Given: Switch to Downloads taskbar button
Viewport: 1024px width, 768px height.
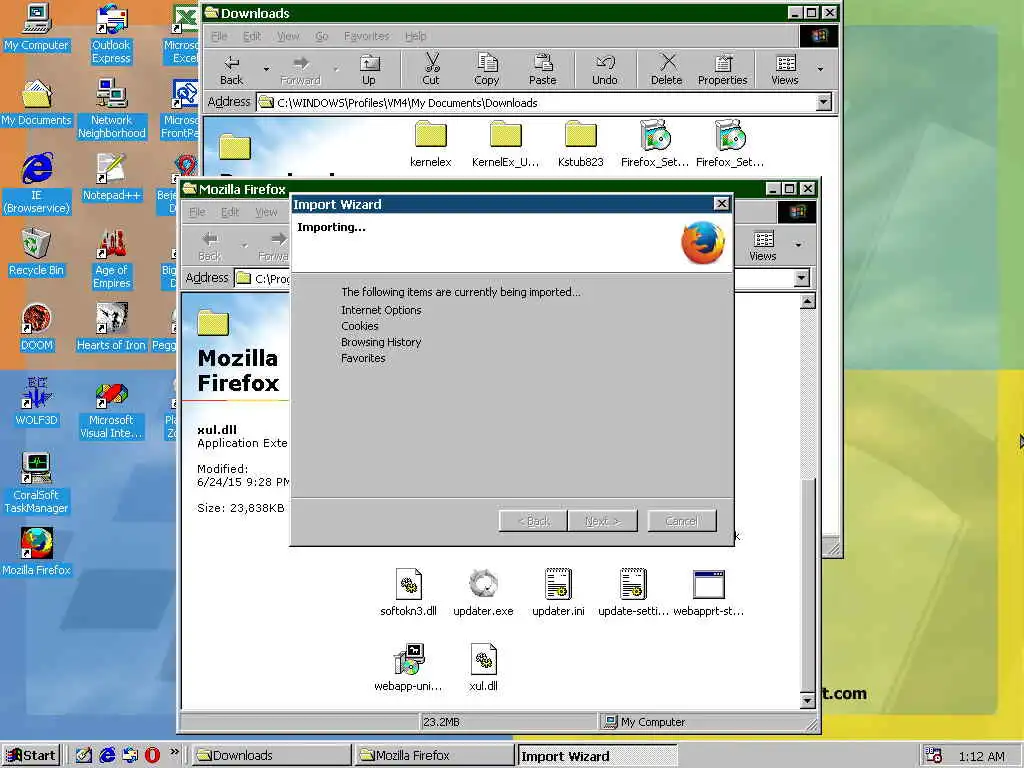Looking at the screenshot, I should pyautogui.click(x=272, y=756).
